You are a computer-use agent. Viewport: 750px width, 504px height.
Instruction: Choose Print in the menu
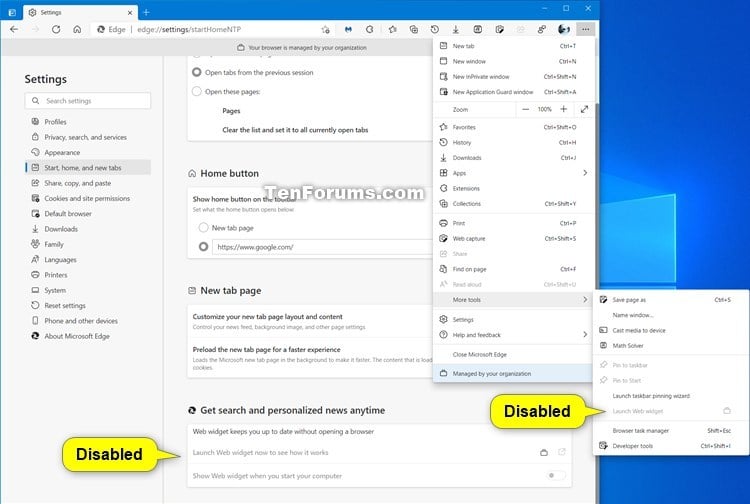(513, 223)
